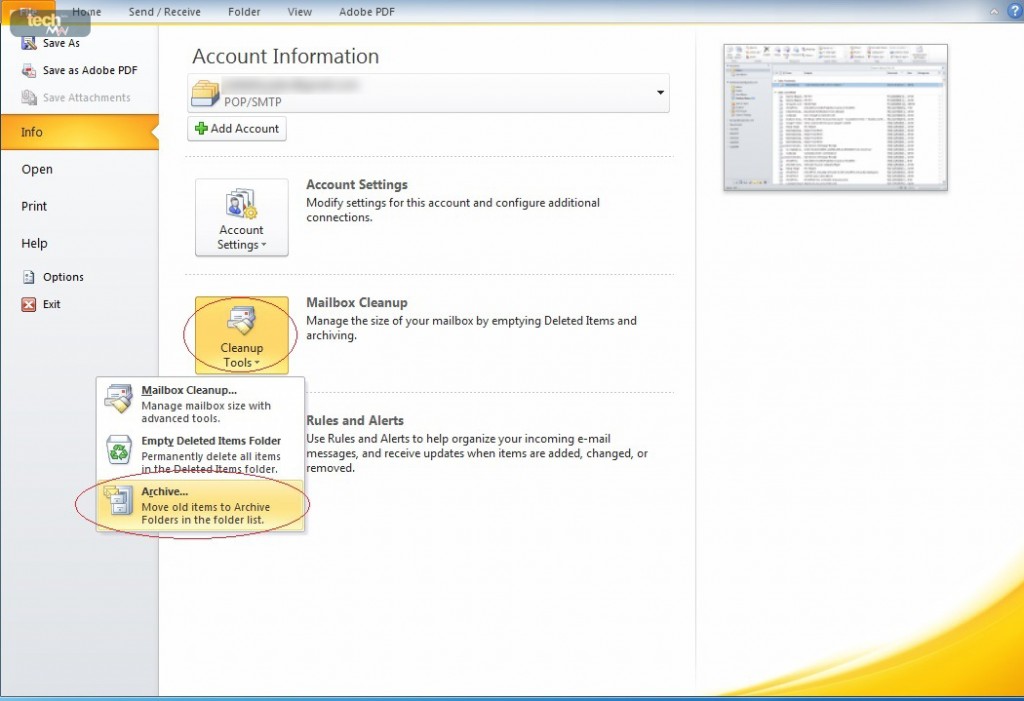The image size is (1024, 701).
Task: Choose Empty Deleted Items Folder option
Action: tap(200, 454)
